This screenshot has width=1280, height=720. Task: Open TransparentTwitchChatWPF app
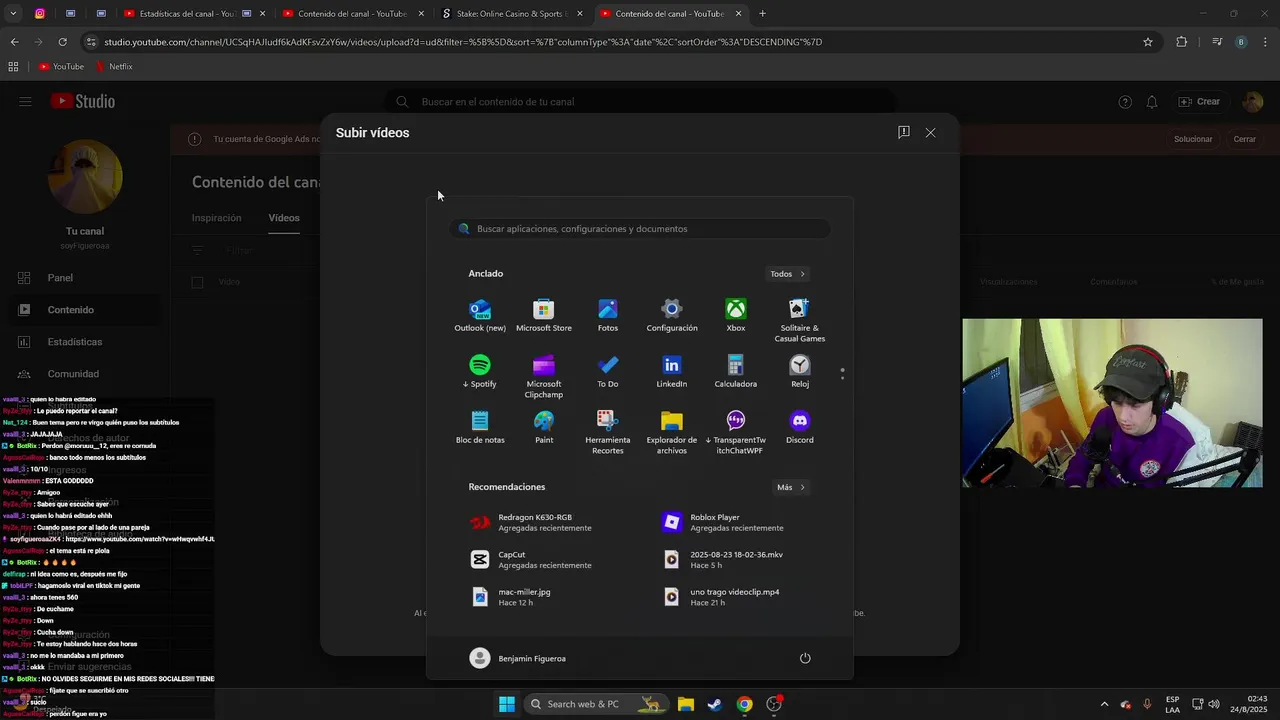pos(736,432)
